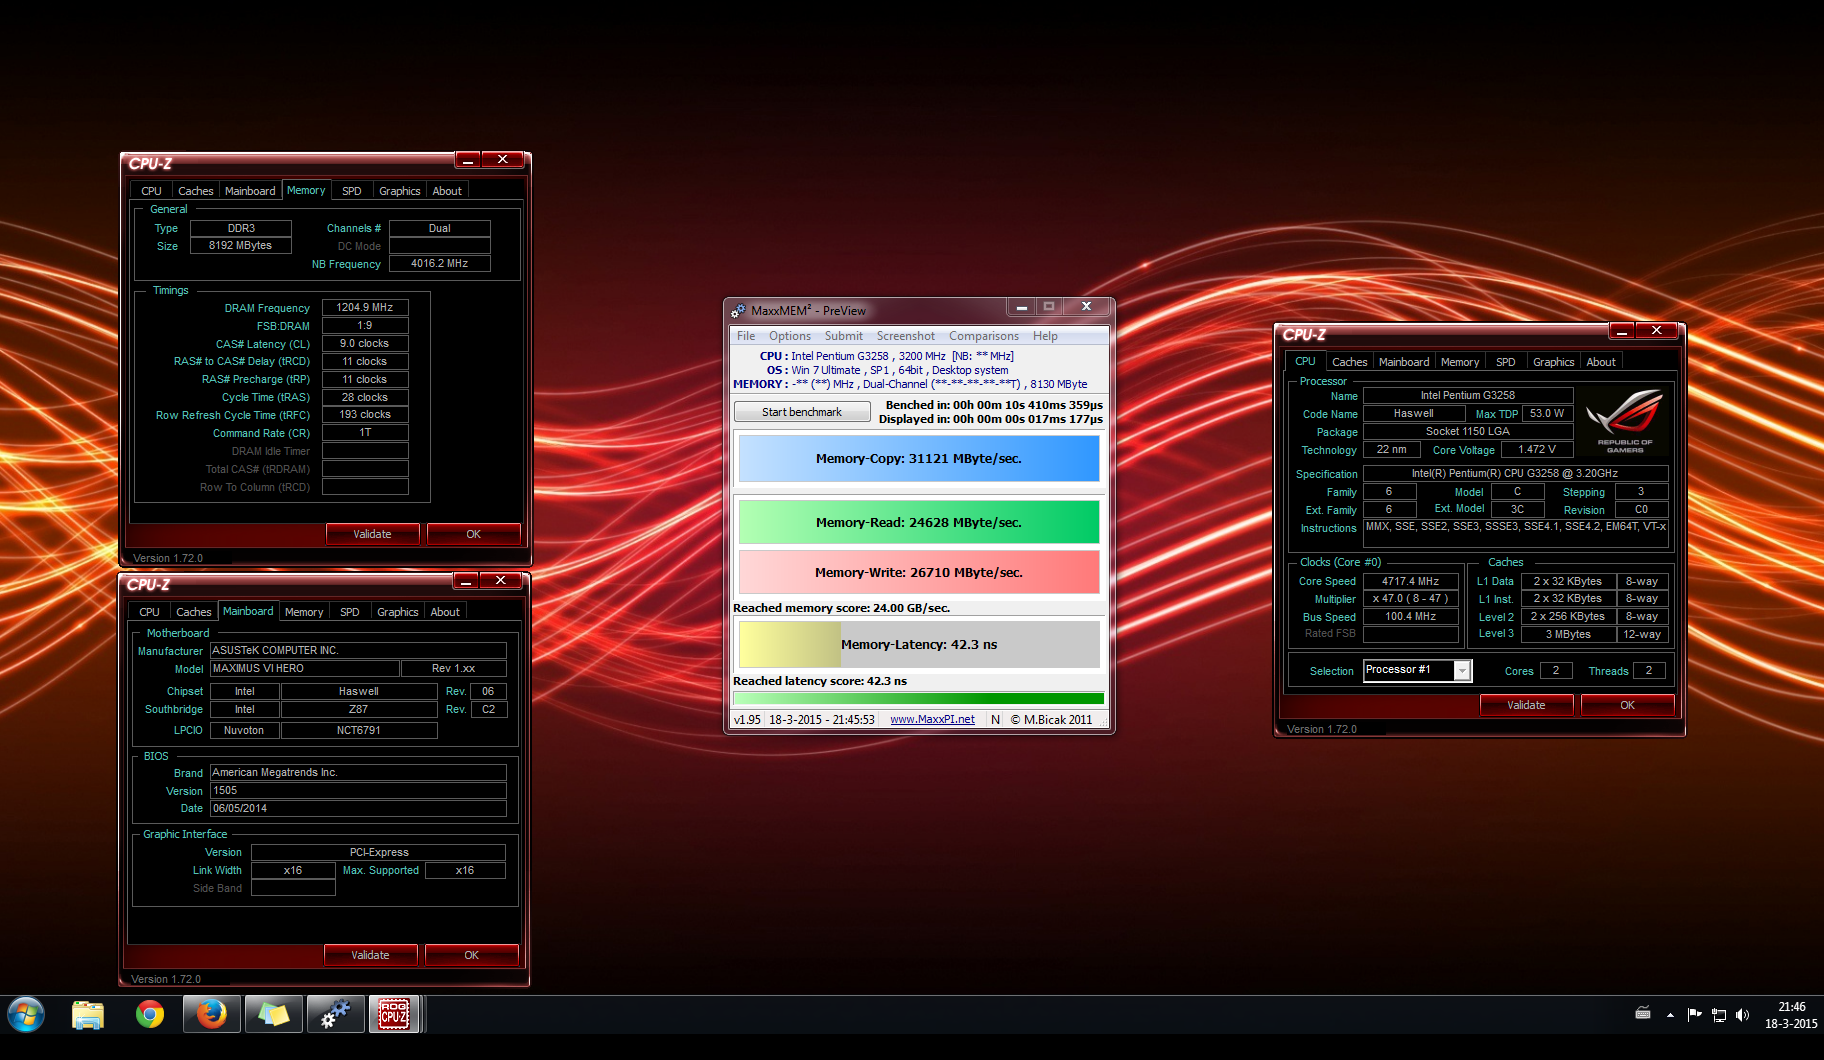Switch to About tab in processor CPU-Z window
This screenshot has width=1824, height=1060.
[x=1601, y=362]
